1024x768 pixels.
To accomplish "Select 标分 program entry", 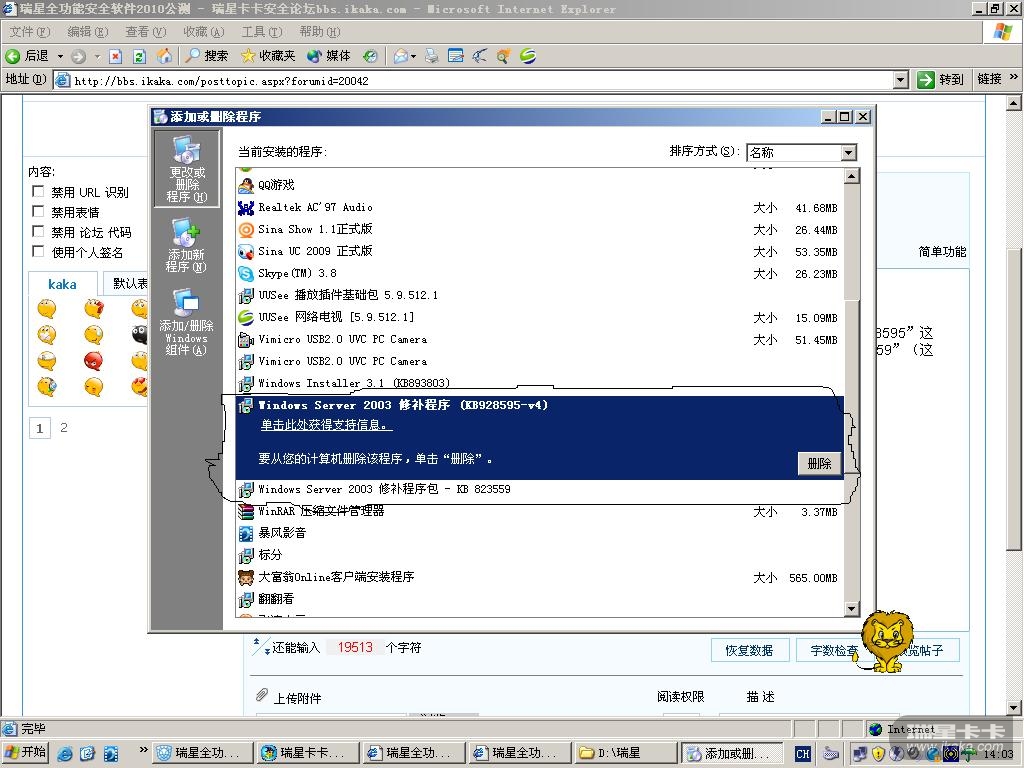I will tap(539, 555).
